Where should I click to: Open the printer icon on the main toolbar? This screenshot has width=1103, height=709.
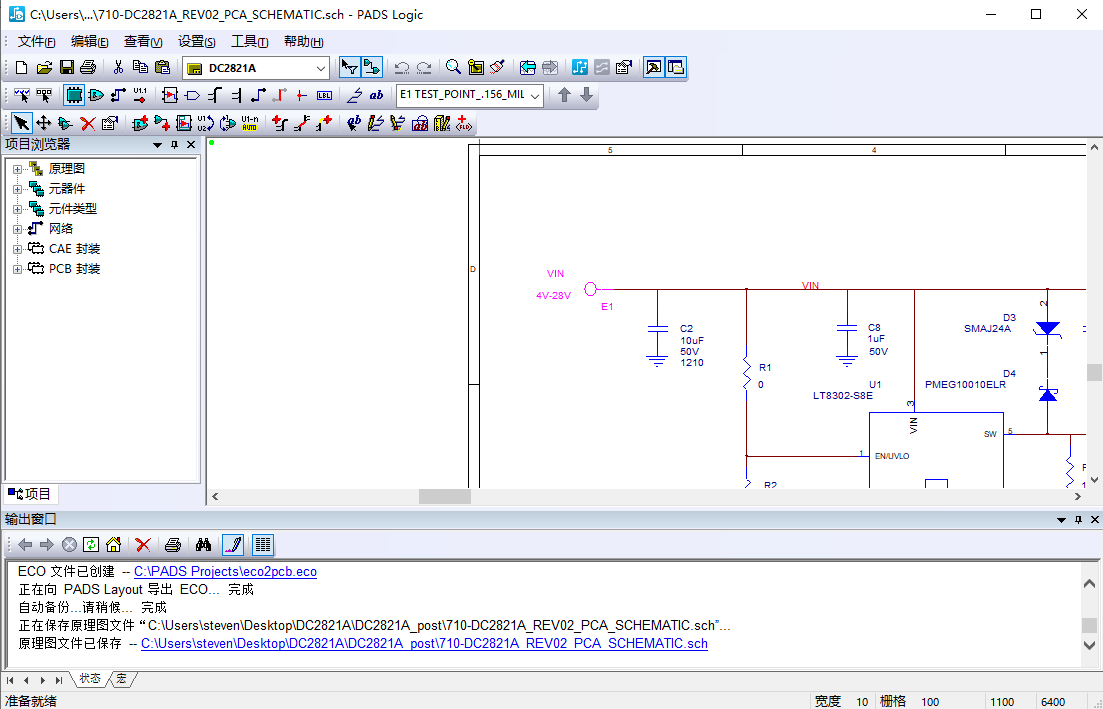(88, 67)
